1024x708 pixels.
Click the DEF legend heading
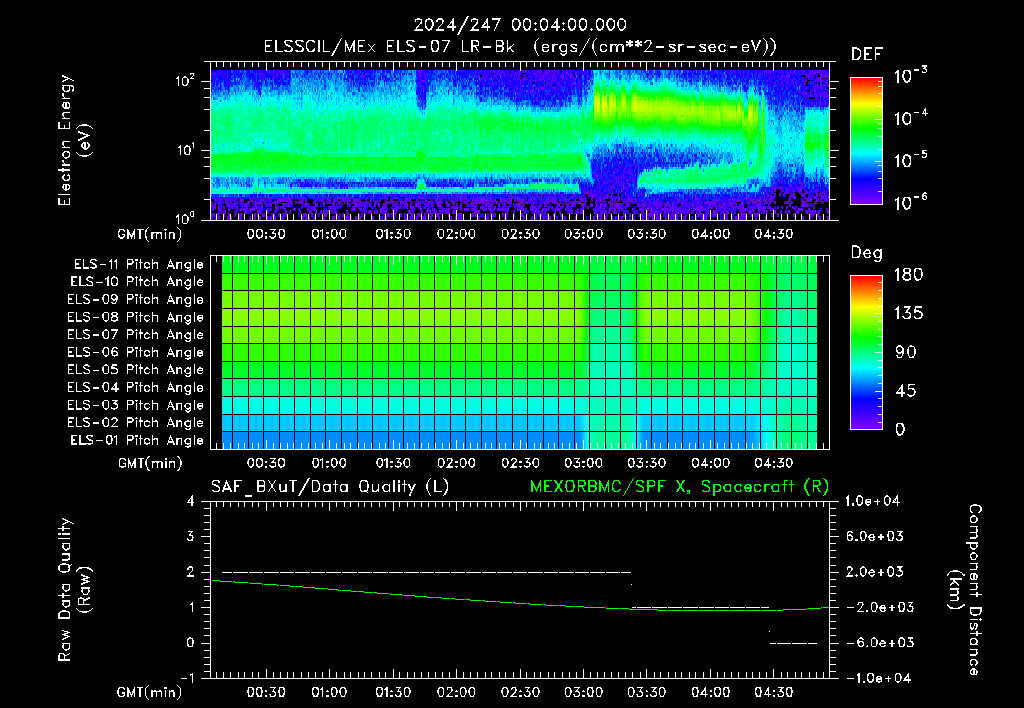pos(867,55)
